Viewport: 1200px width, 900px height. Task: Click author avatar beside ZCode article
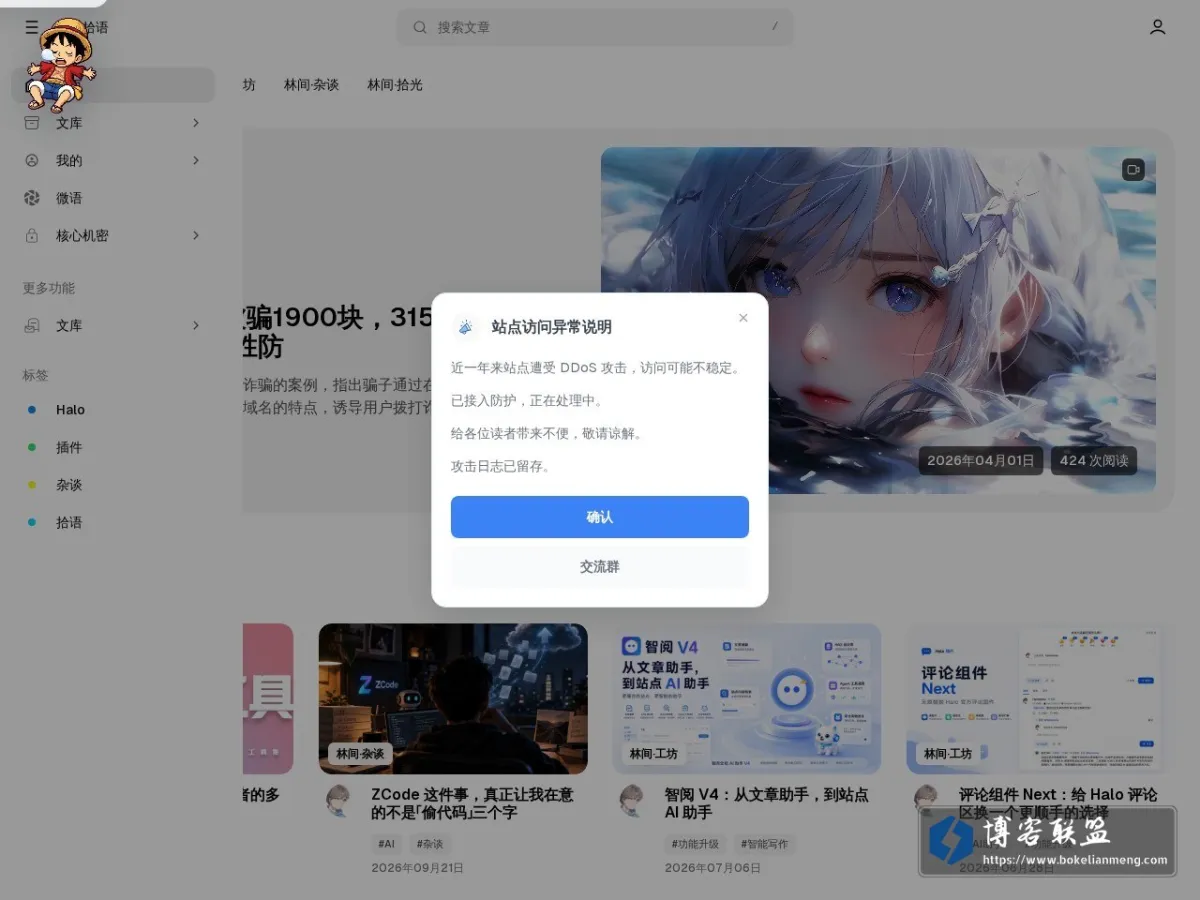(x=339, y=800)
